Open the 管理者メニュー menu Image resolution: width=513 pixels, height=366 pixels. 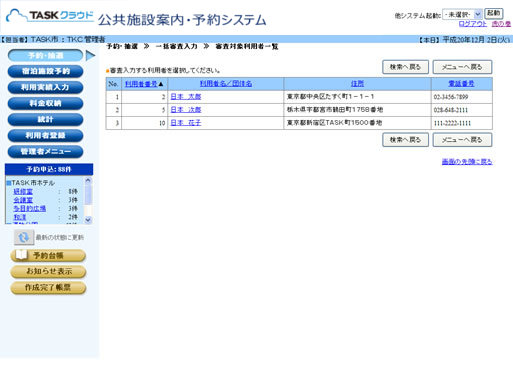pyautogui.click(x=45, y=151)
